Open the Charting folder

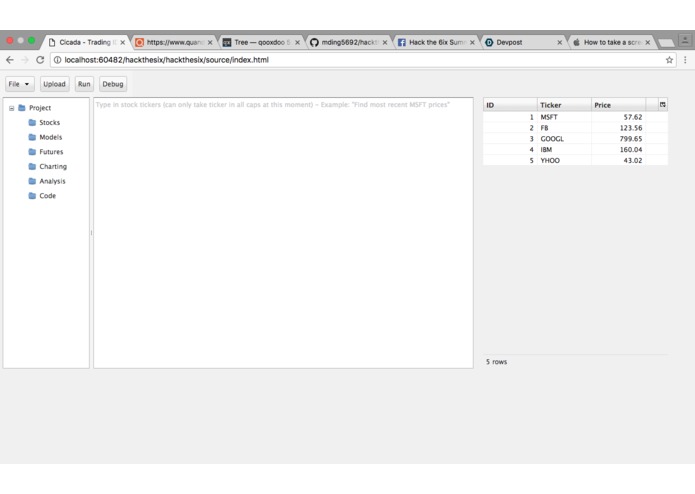[53, 166]
